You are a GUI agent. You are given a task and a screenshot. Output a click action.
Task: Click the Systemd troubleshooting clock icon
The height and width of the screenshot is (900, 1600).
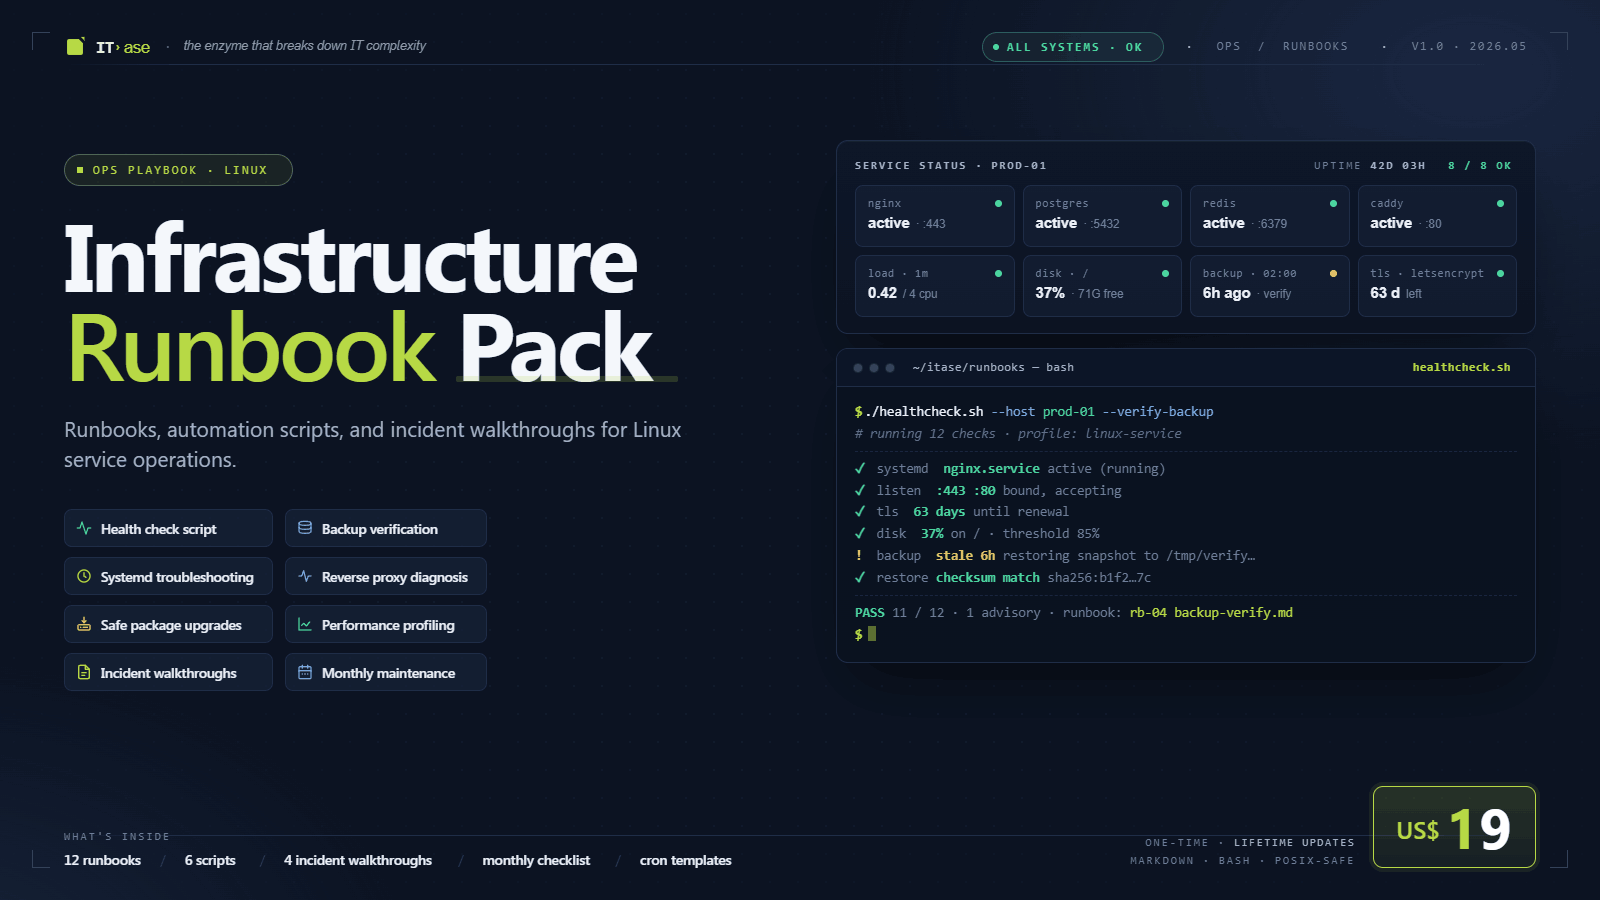pyautogui.click(x=84, y=576)
